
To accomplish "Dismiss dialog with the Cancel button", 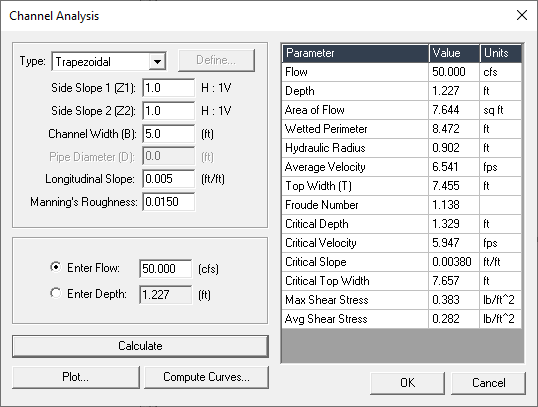I will (x=488, y=383).
